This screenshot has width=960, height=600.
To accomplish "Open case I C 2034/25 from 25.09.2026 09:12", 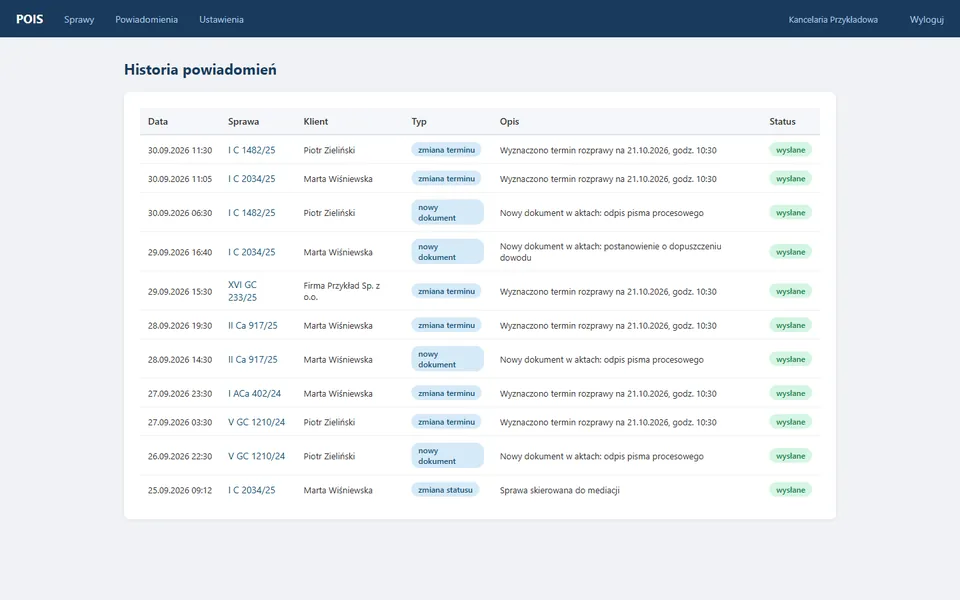I will coord(252,490).
